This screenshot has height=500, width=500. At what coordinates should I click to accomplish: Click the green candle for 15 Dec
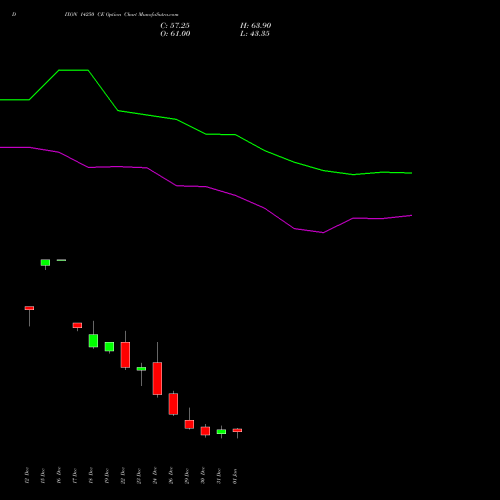click(45, 263)
